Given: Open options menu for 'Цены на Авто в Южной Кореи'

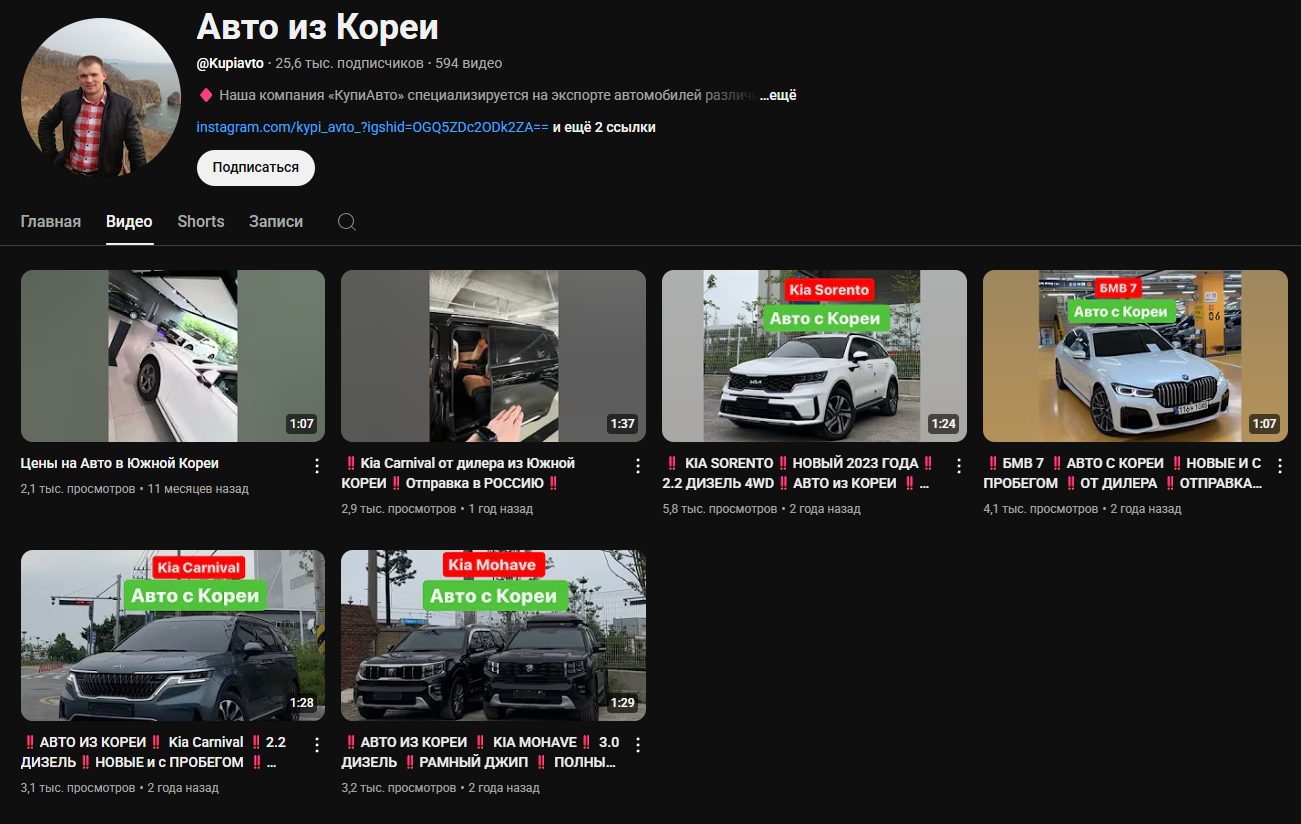Looking at the screenshot, I should coord(317,466).
